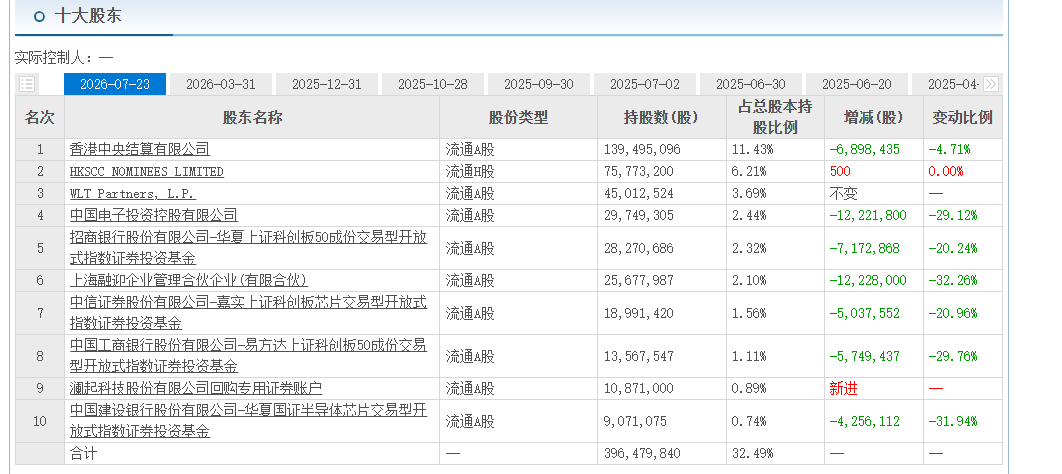The image size is (1062, 474).
Task: Click change value -4,256,112
Action: coord(864,421)
